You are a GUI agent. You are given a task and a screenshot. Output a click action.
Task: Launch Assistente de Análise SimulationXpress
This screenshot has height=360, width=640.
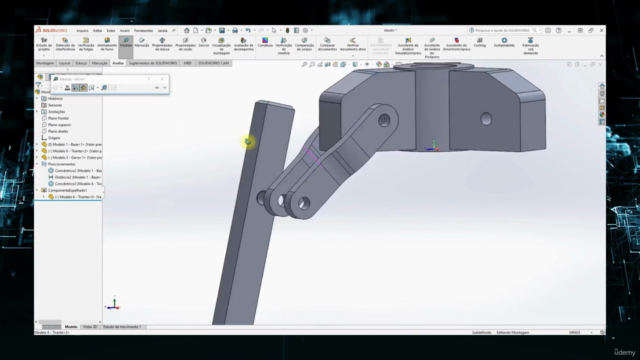pos(408,46)
